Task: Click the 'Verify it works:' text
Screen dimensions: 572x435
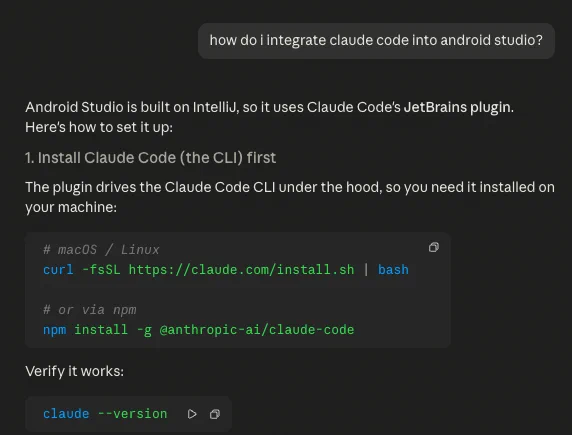Action: pyautogui.click(x=74, y=372)
